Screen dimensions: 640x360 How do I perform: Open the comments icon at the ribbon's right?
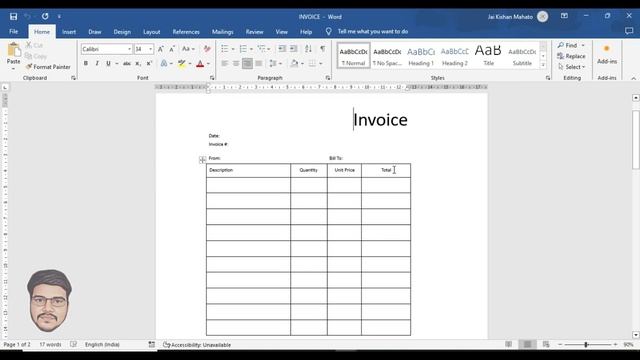coord(629,31)
